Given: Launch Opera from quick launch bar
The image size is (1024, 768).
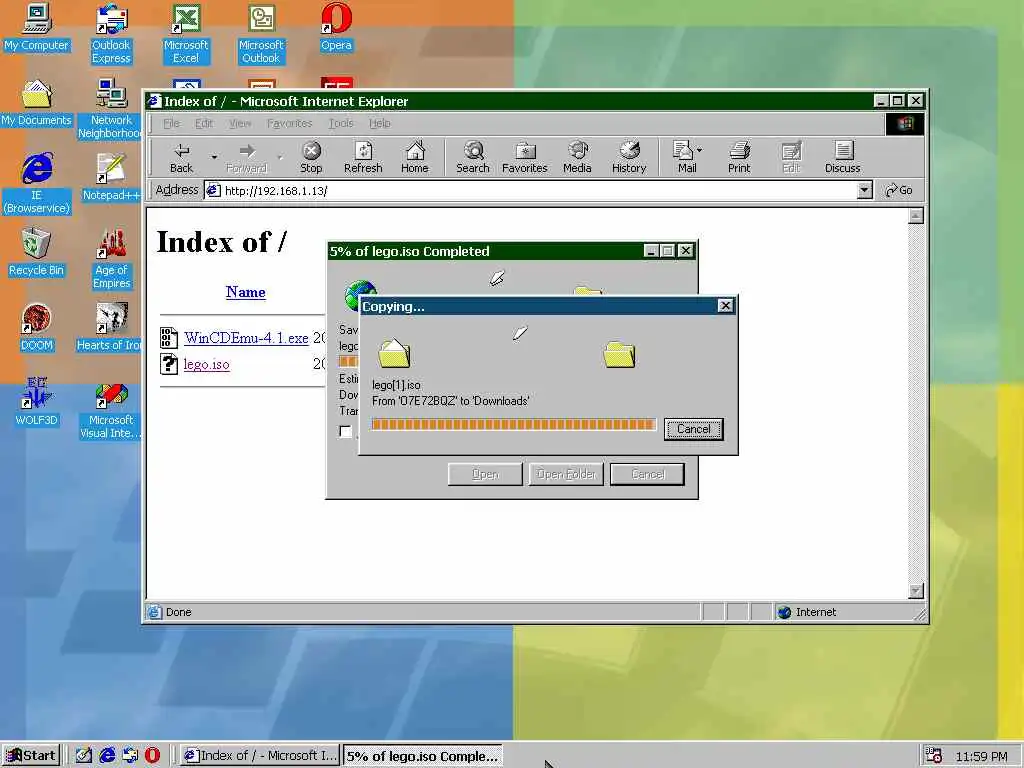Looking at the screenshot, I should click(152, 756).
